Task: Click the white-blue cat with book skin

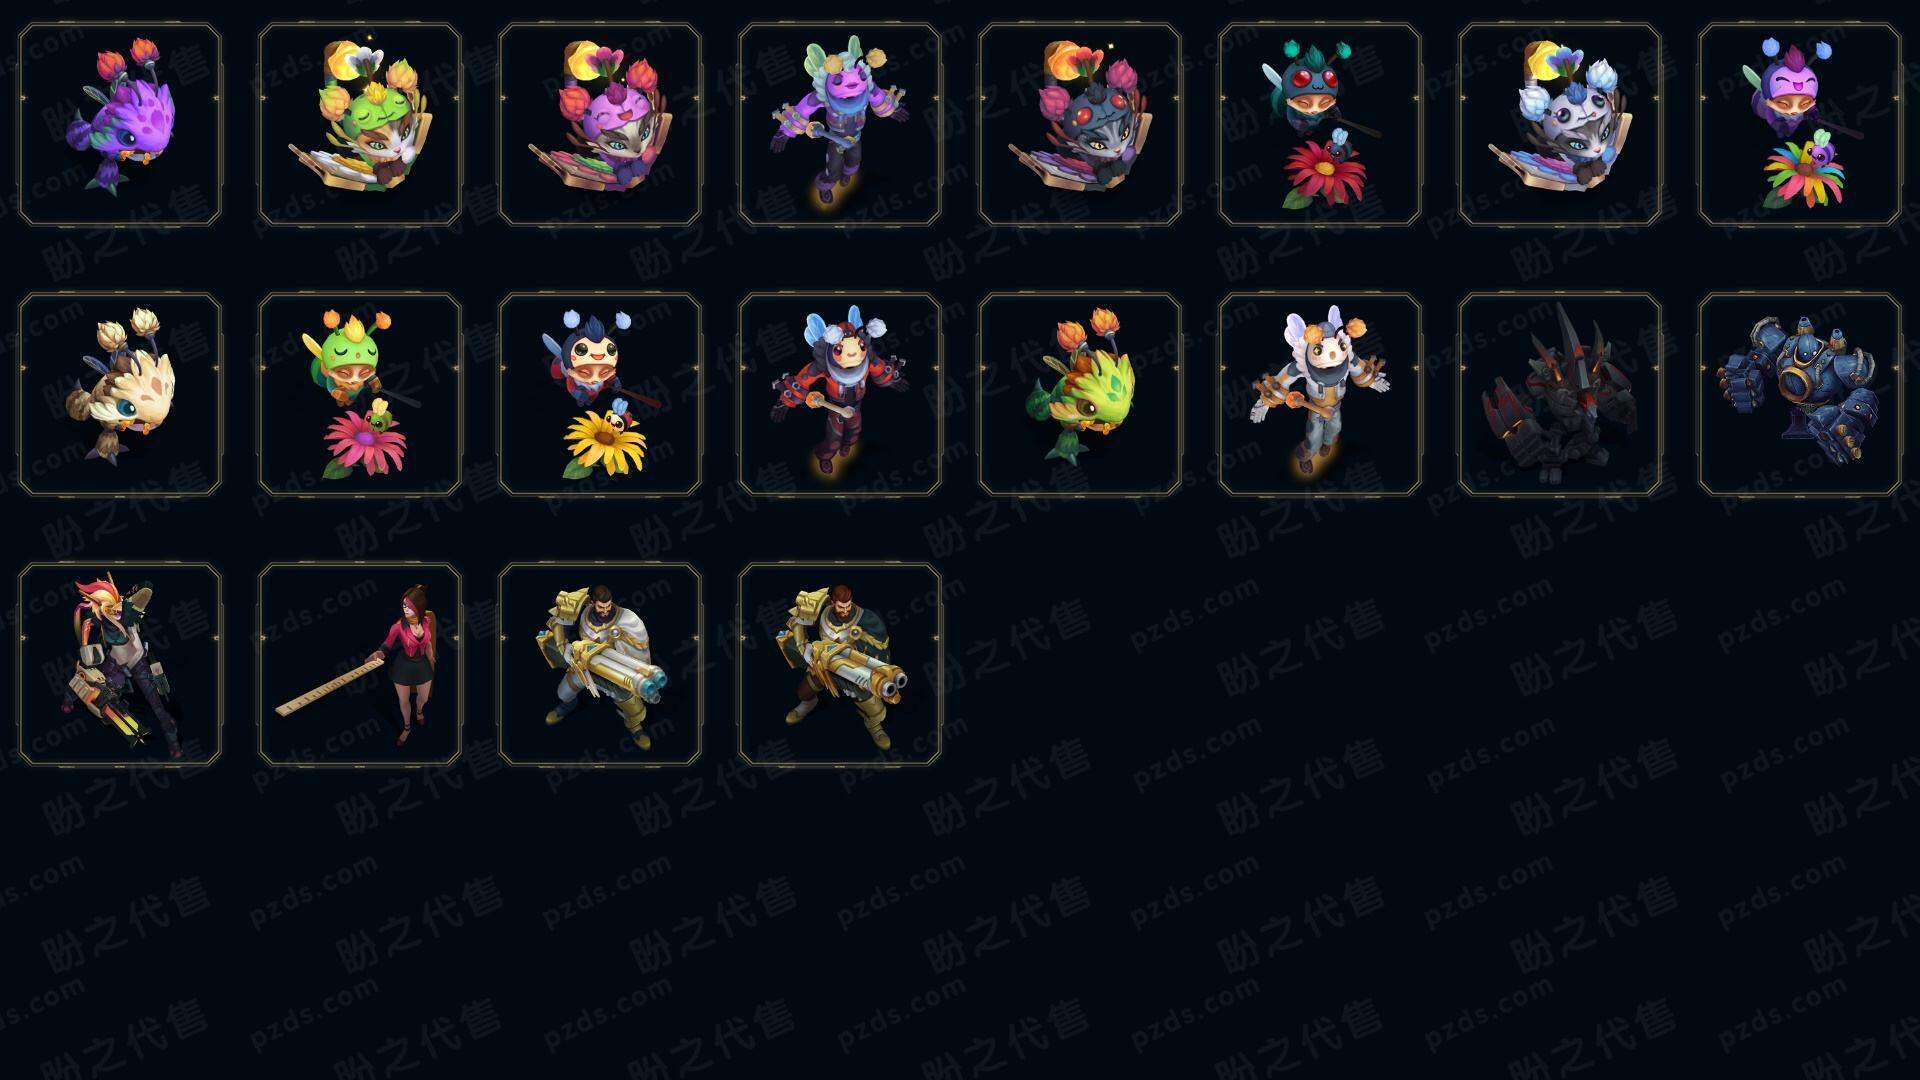Action: 1560,125
